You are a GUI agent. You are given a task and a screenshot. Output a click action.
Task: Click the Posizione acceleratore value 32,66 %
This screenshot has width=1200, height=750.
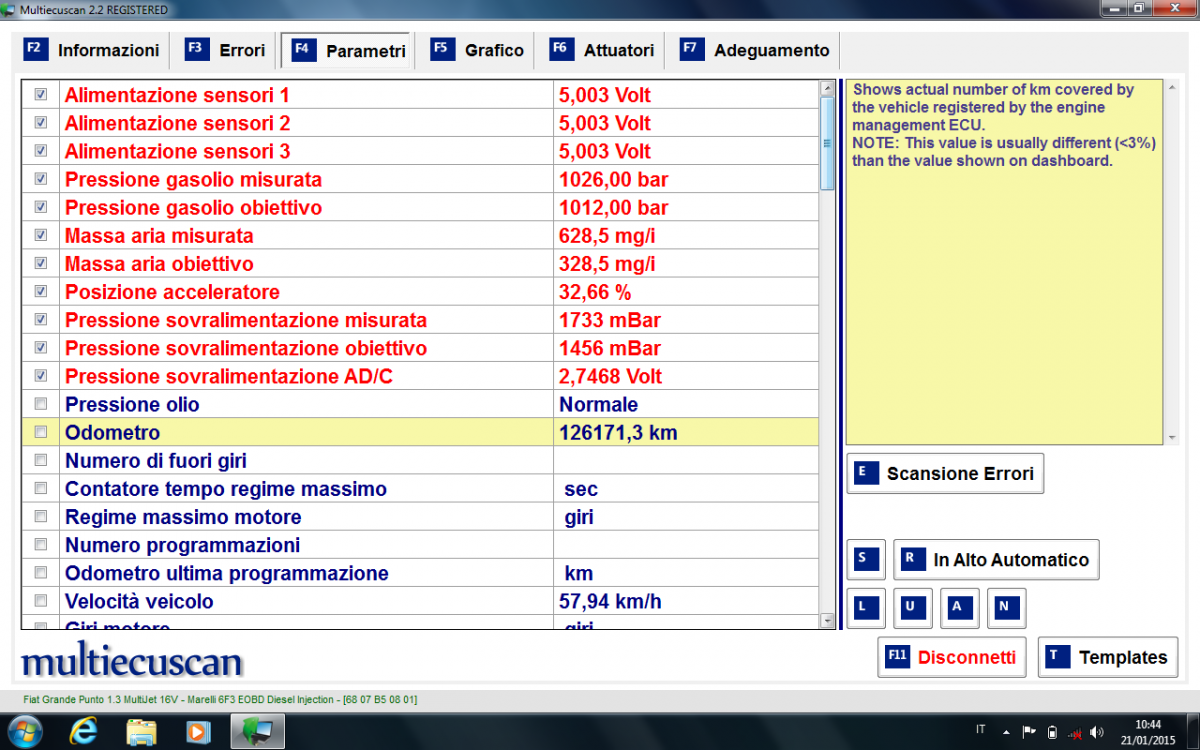point(595,292)
